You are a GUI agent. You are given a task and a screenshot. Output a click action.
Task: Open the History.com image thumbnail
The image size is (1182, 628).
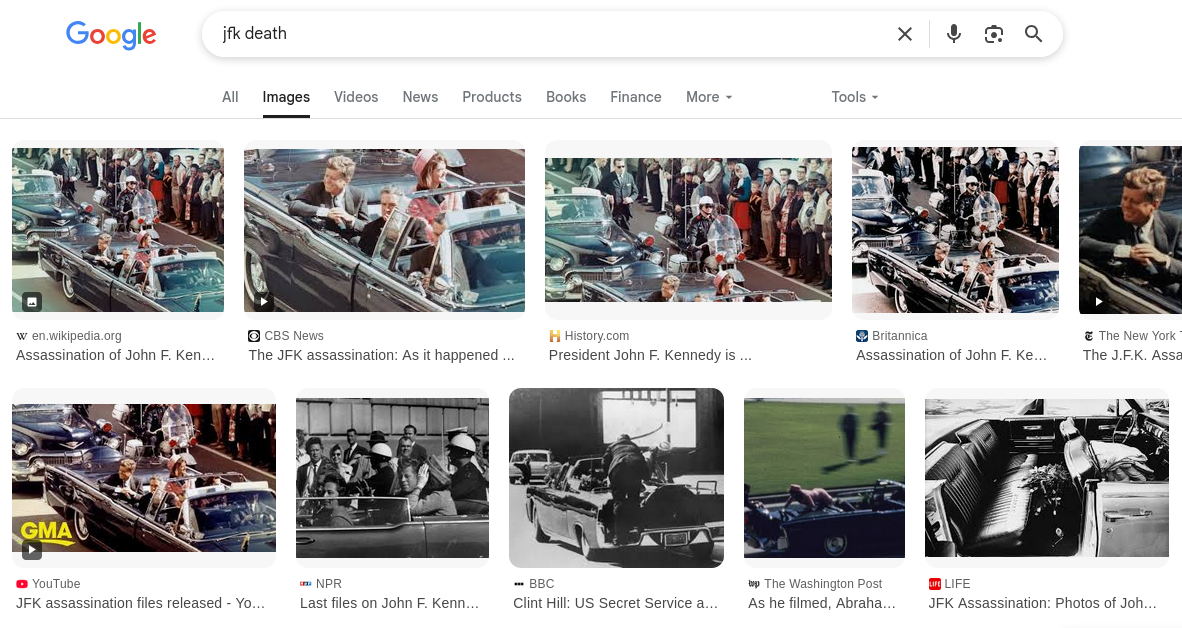(x=688, y=230)
